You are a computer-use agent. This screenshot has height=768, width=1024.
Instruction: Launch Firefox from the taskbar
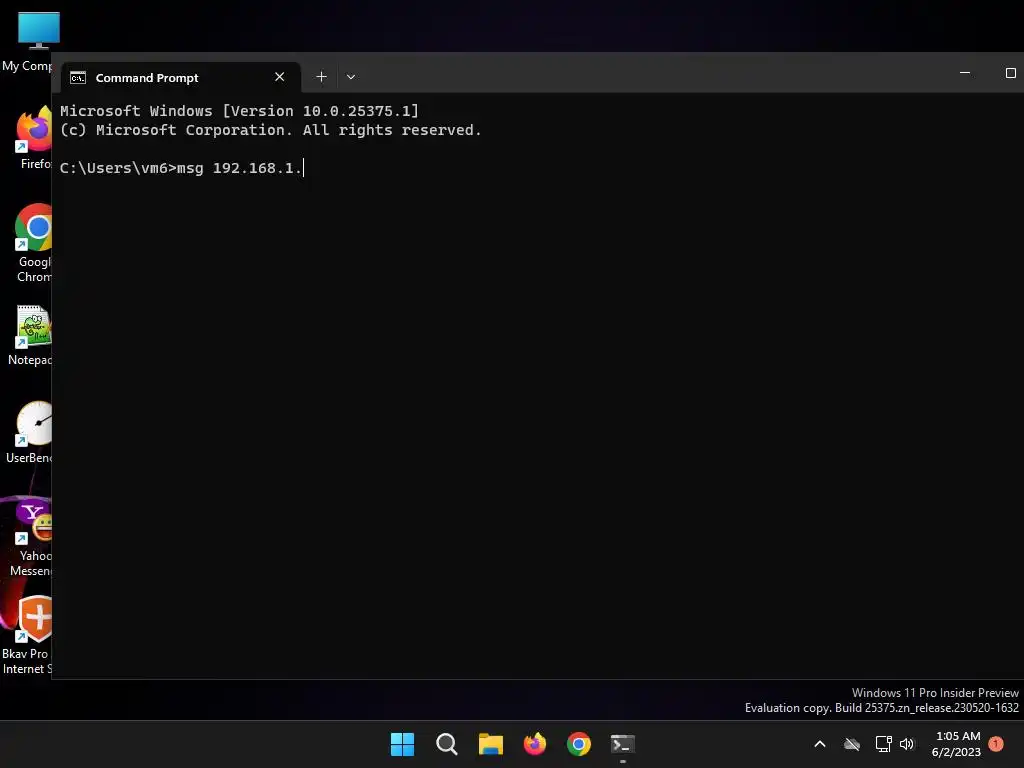(x=535, y=744)
